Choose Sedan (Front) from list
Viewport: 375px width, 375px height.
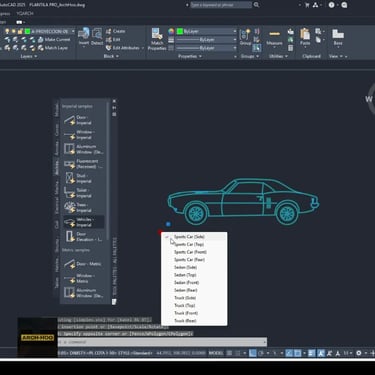[194, 283]
